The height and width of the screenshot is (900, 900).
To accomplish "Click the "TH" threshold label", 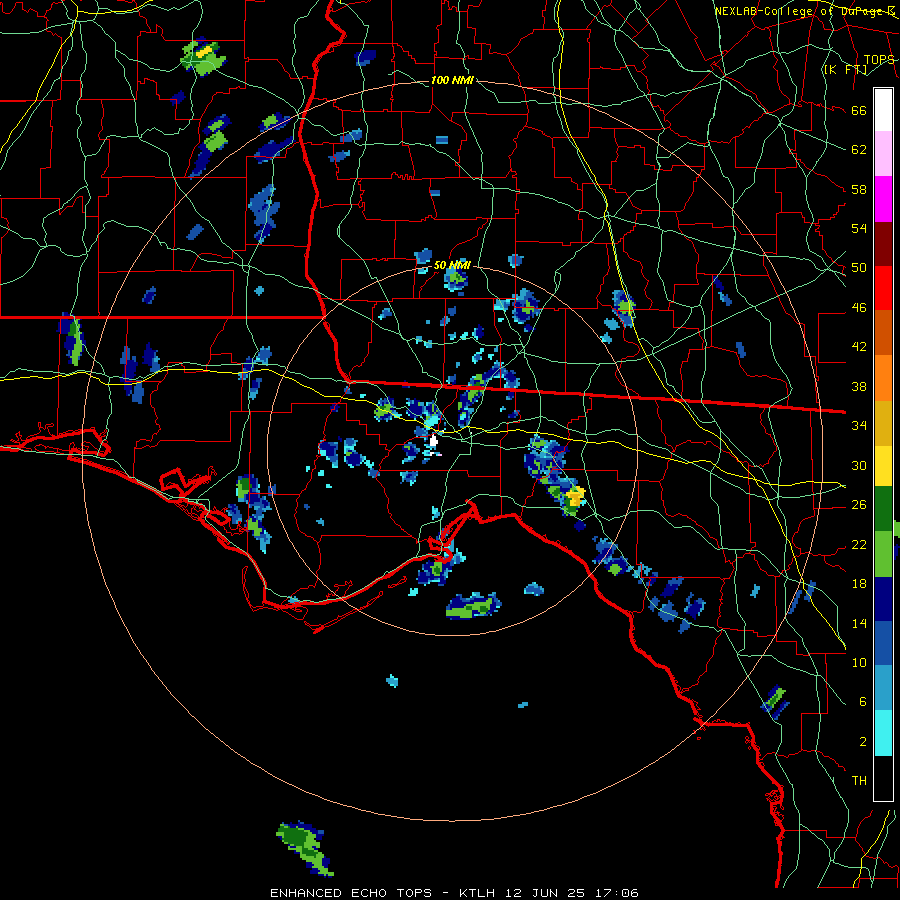I will pyautogui.click(x=859, y=781).
